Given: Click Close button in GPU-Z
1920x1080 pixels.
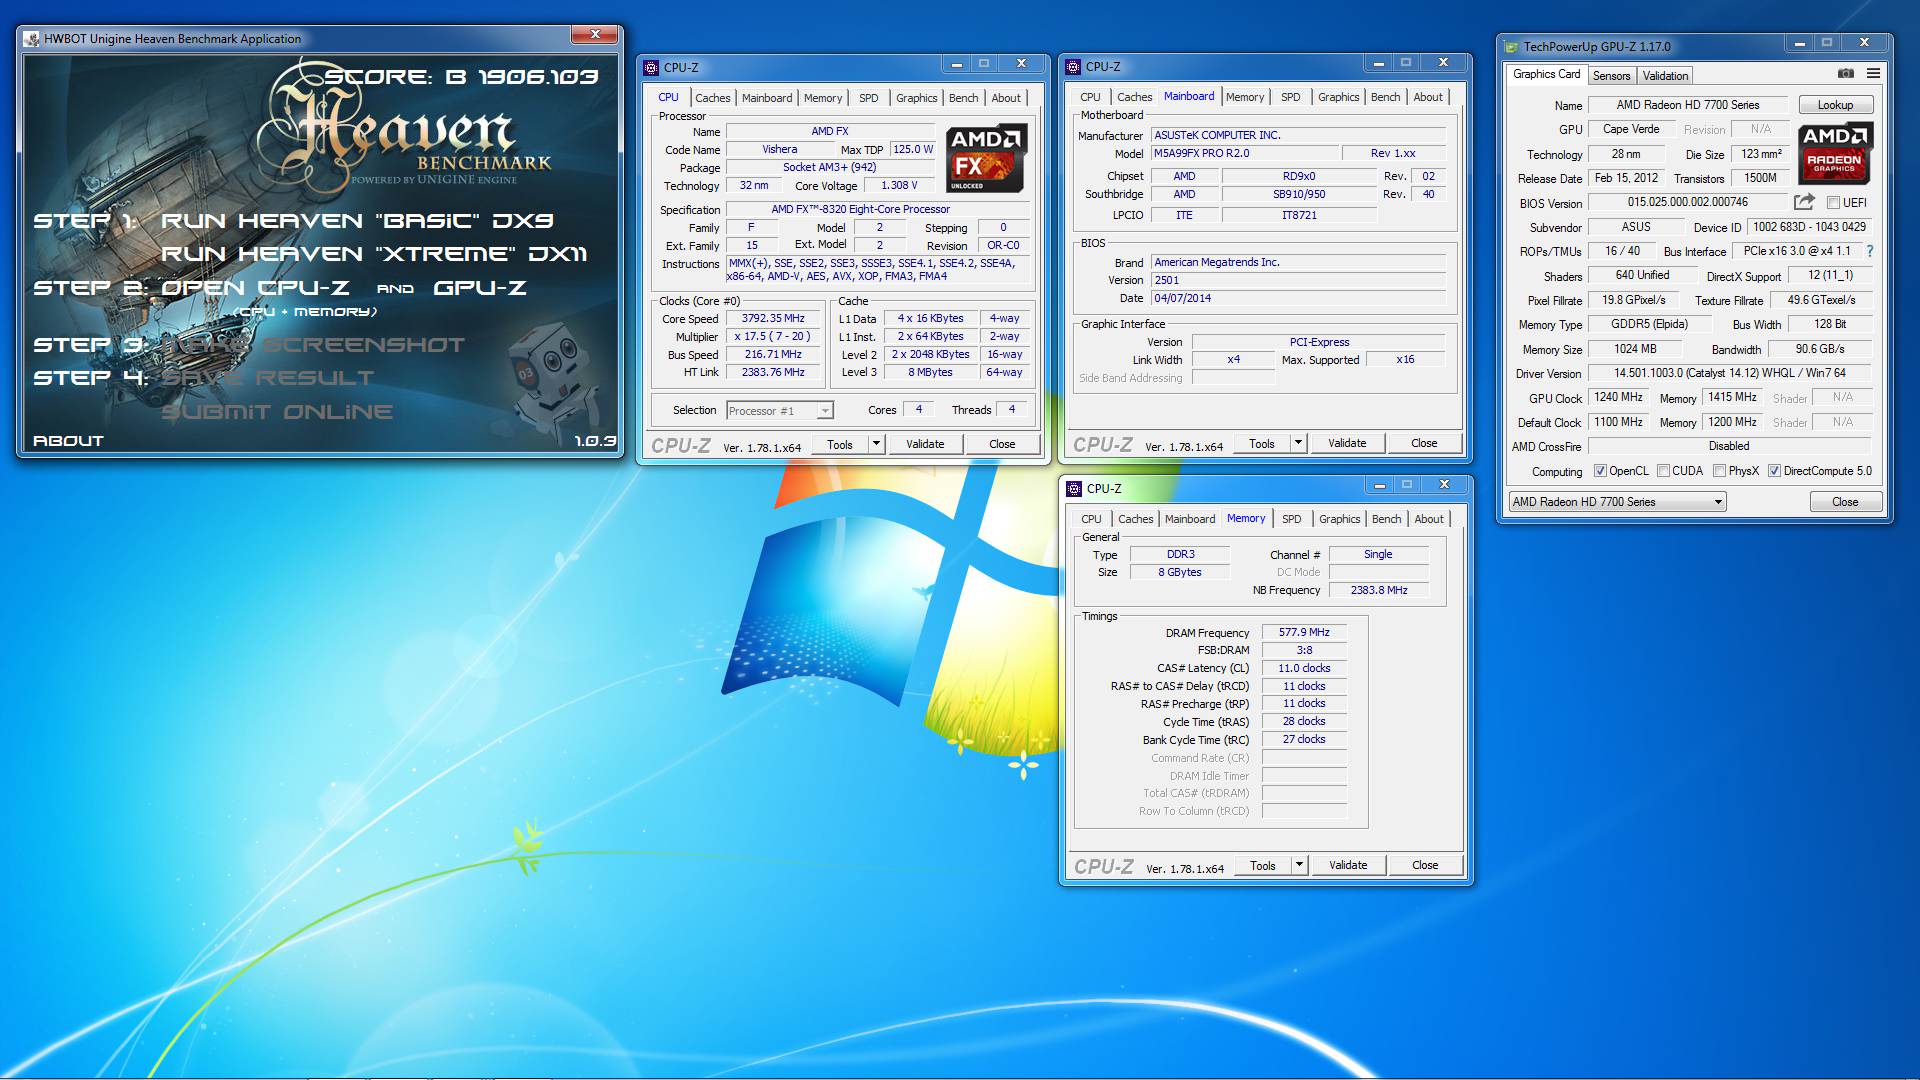Looking at the screenshot, I should 1845,502.
